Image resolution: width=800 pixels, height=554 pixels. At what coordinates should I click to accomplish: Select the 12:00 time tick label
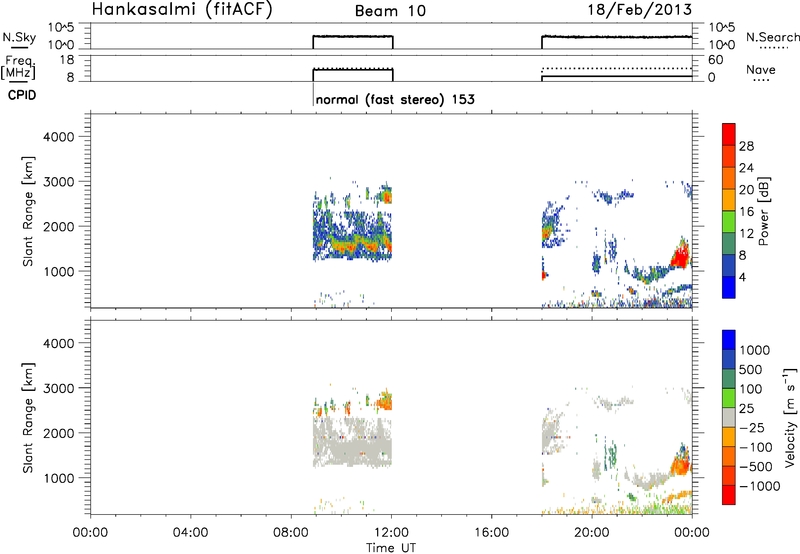click(391, 533)
